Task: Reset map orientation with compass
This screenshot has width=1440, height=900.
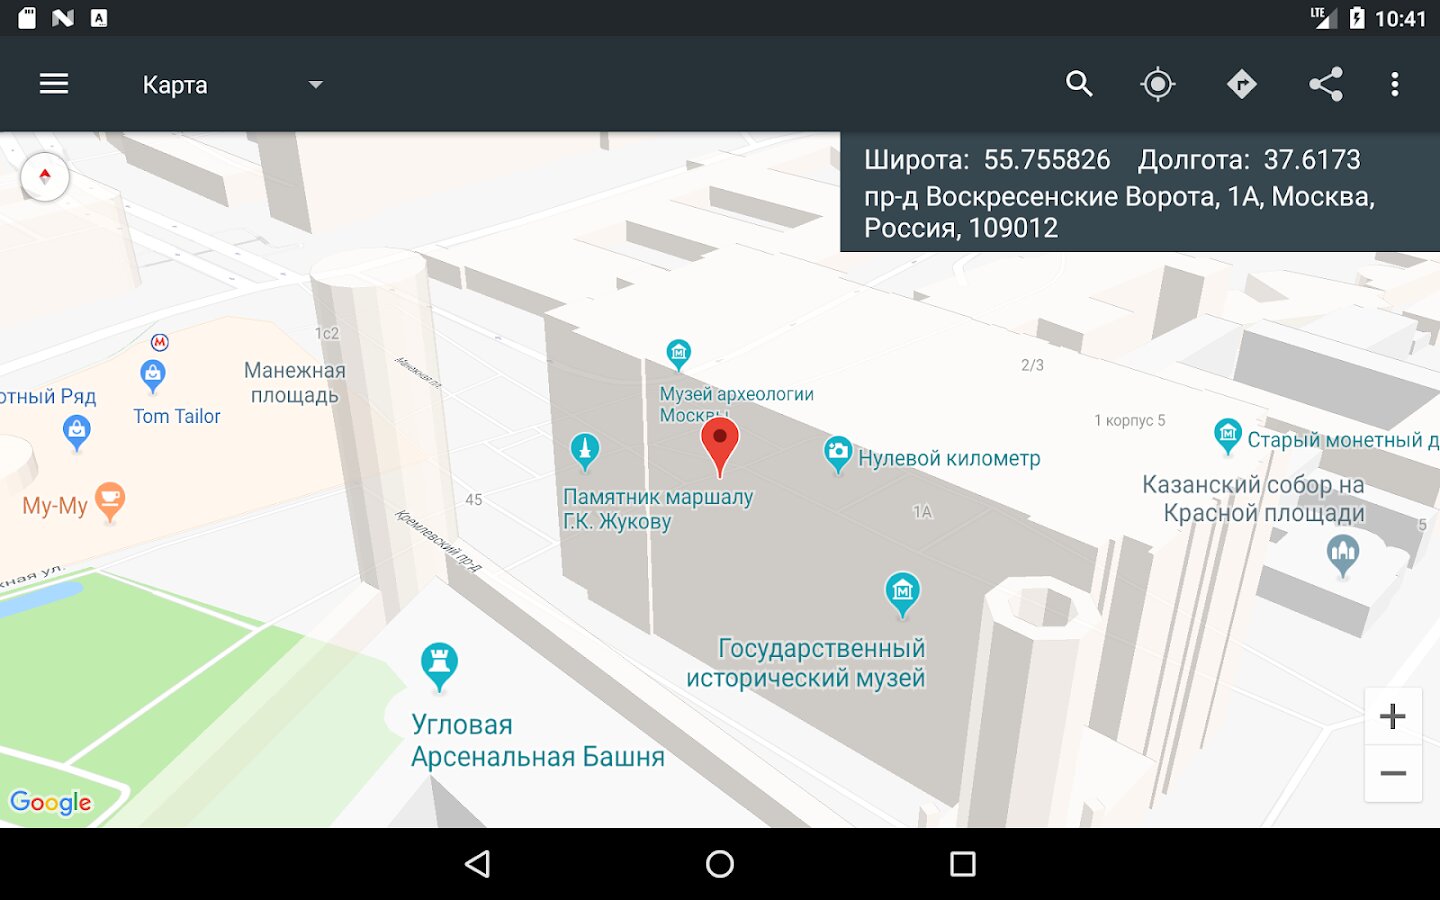Action: [x=45, y=177]
